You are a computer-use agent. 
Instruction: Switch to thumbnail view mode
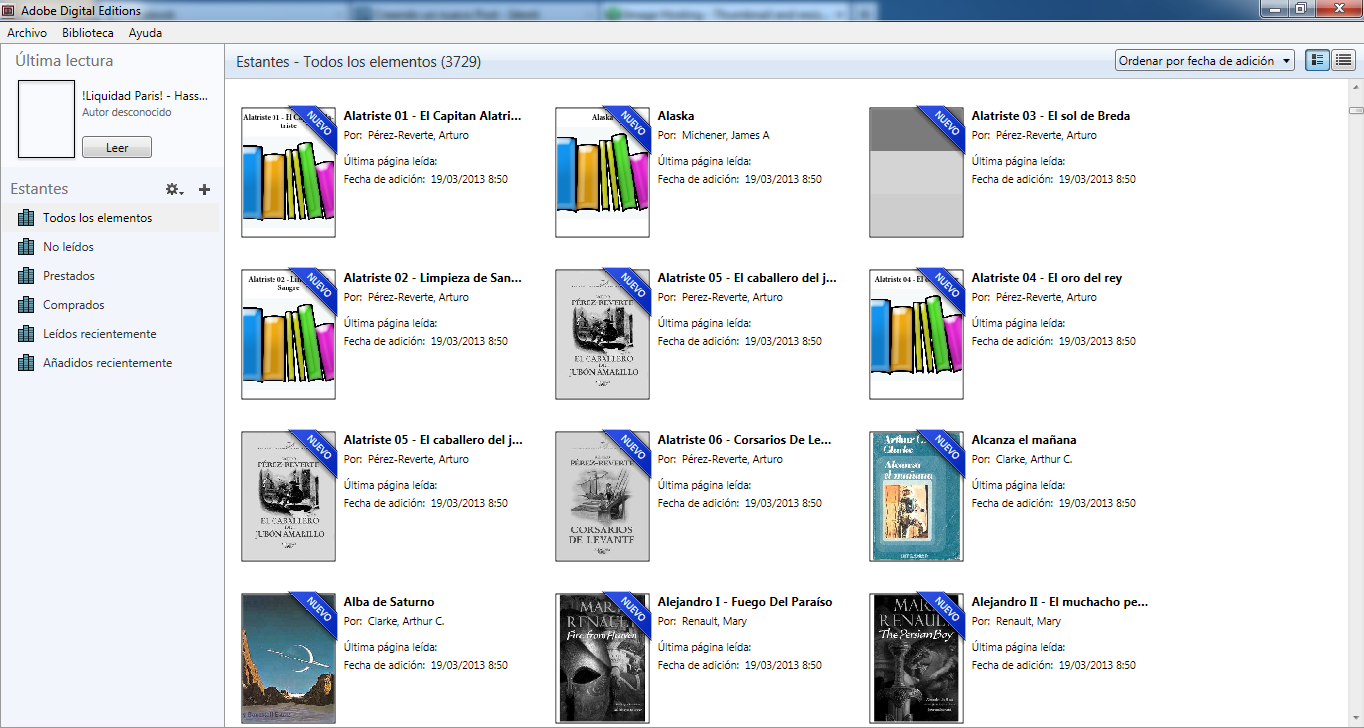point(1318,61)
